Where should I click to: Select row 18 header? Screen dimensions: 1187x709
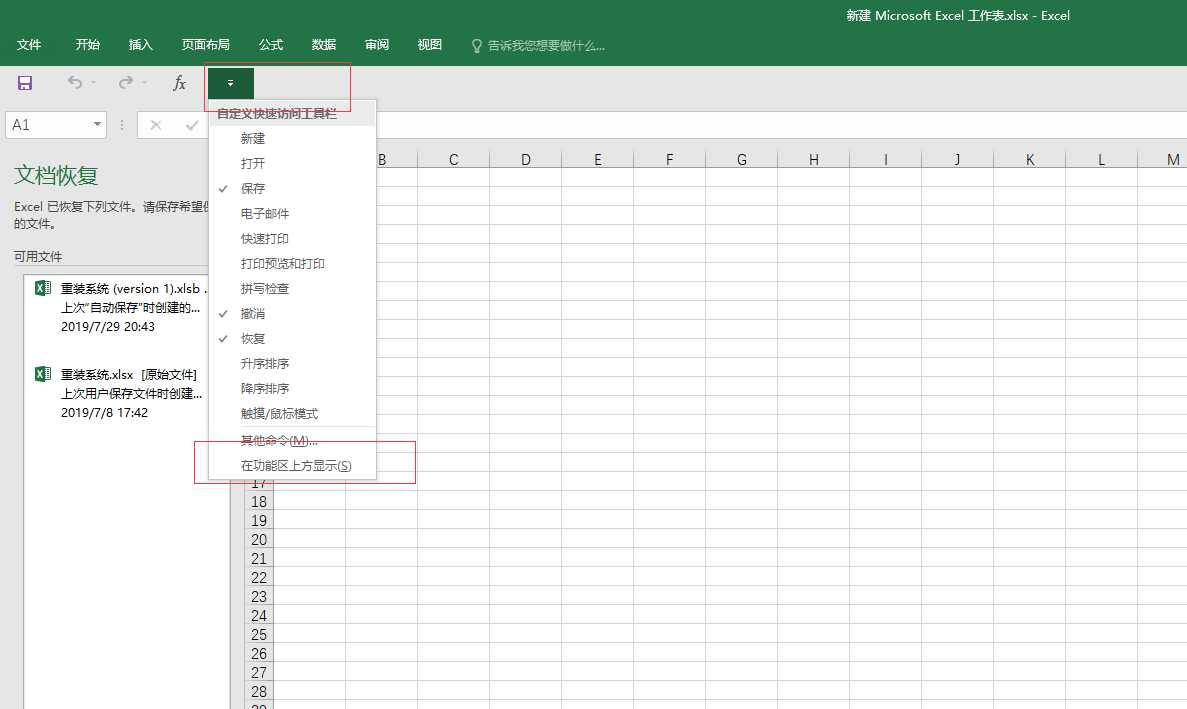259,502
